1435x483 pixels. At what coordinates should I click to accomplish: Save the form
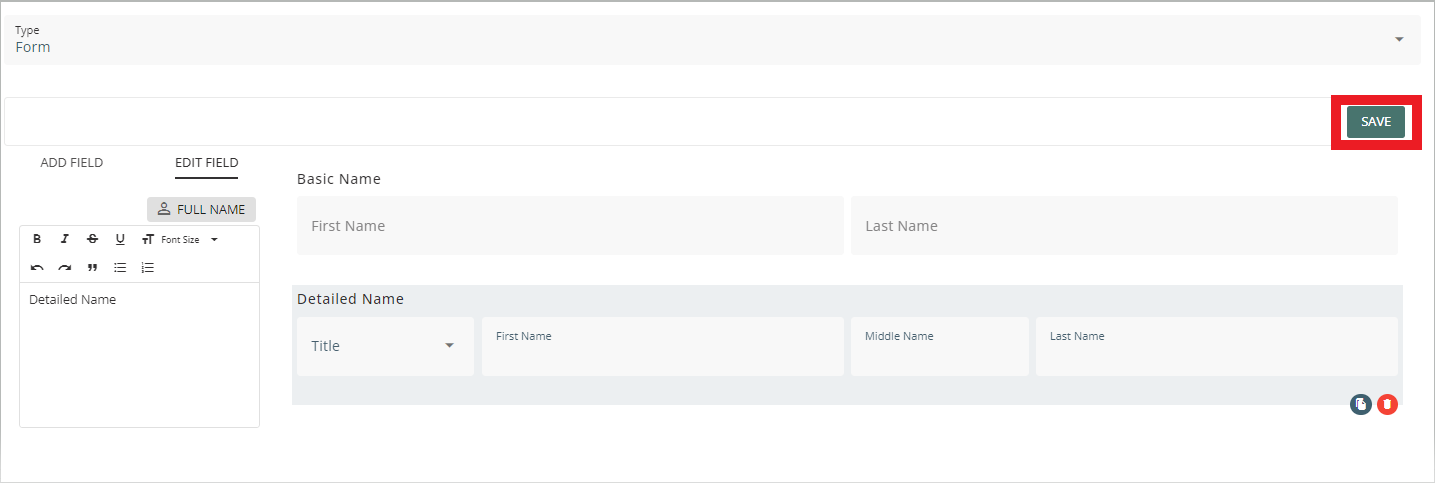(x=1375, y=122)
